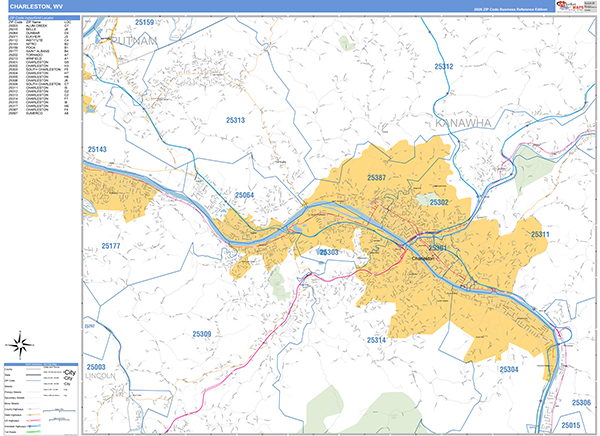
Task: Click the largest City size sample in legend
Action: 69,372
